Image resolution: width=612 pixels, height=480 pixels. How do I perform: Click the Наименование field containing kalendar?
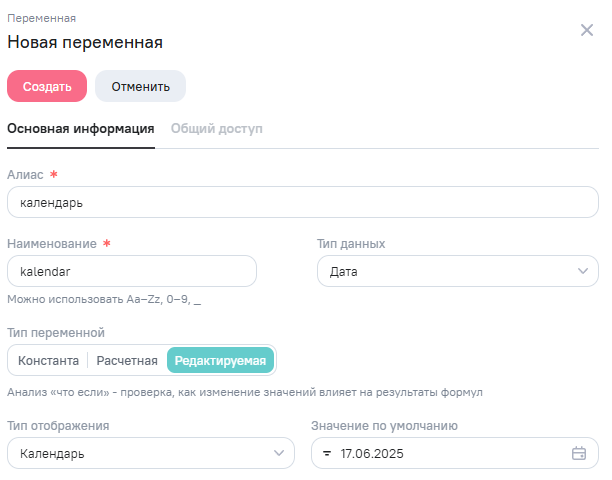click(131, 271)
